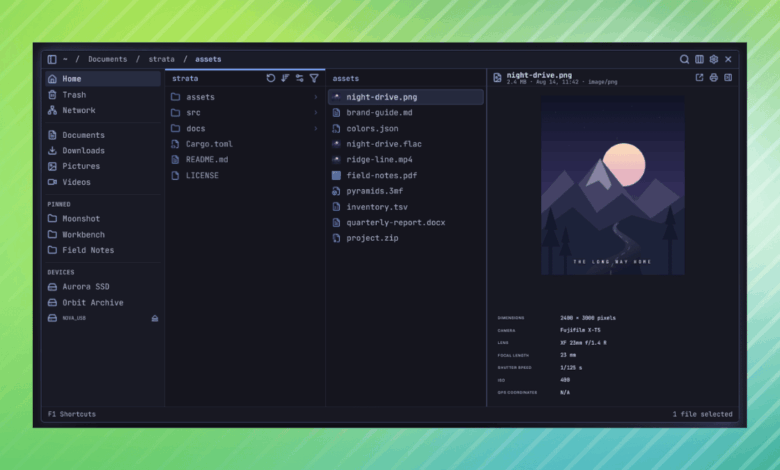Go to Documents breadcrumb
780x470 pixels.
click(x=107, y=59)
